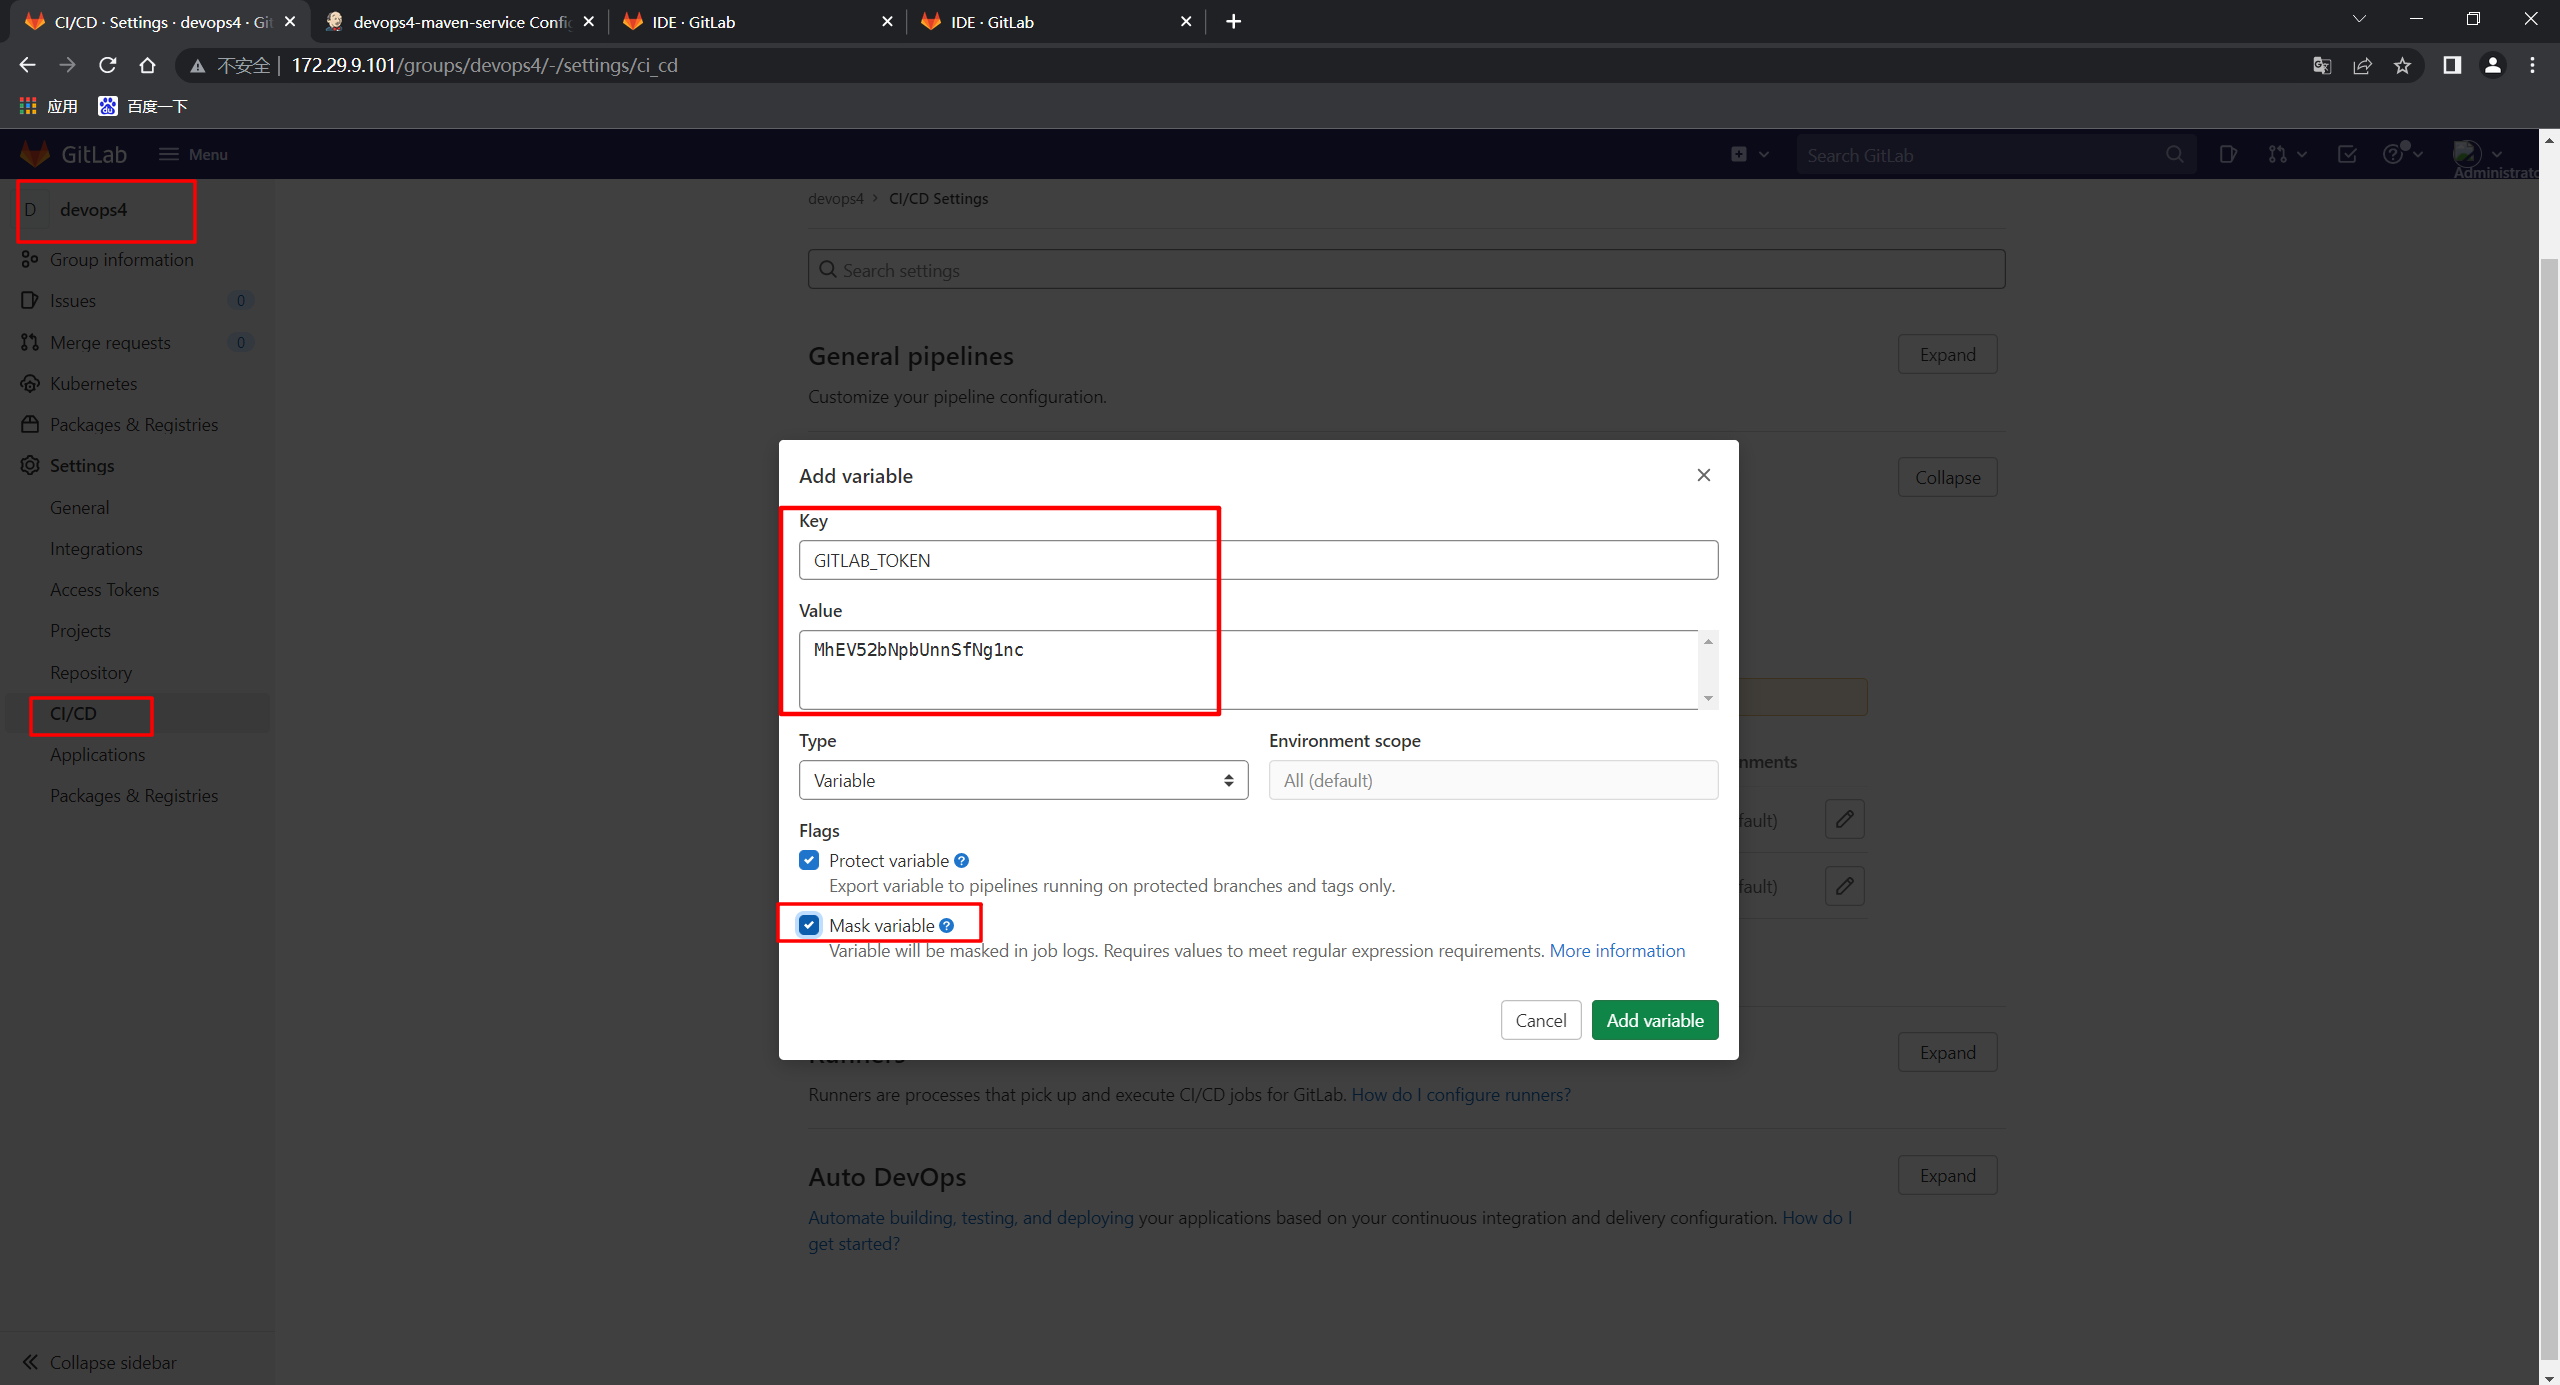The width and height of the screenshot is (2560, 1385).
Task: Open Projects settings in sidebar
Action: [80, 630]
